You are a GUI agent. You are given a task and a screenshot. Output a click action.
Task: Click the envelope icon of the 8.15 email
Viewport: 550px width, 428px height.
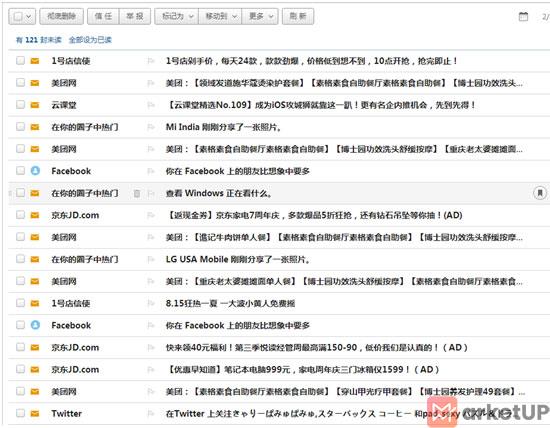pyautogui.click(x=35, y=303)
